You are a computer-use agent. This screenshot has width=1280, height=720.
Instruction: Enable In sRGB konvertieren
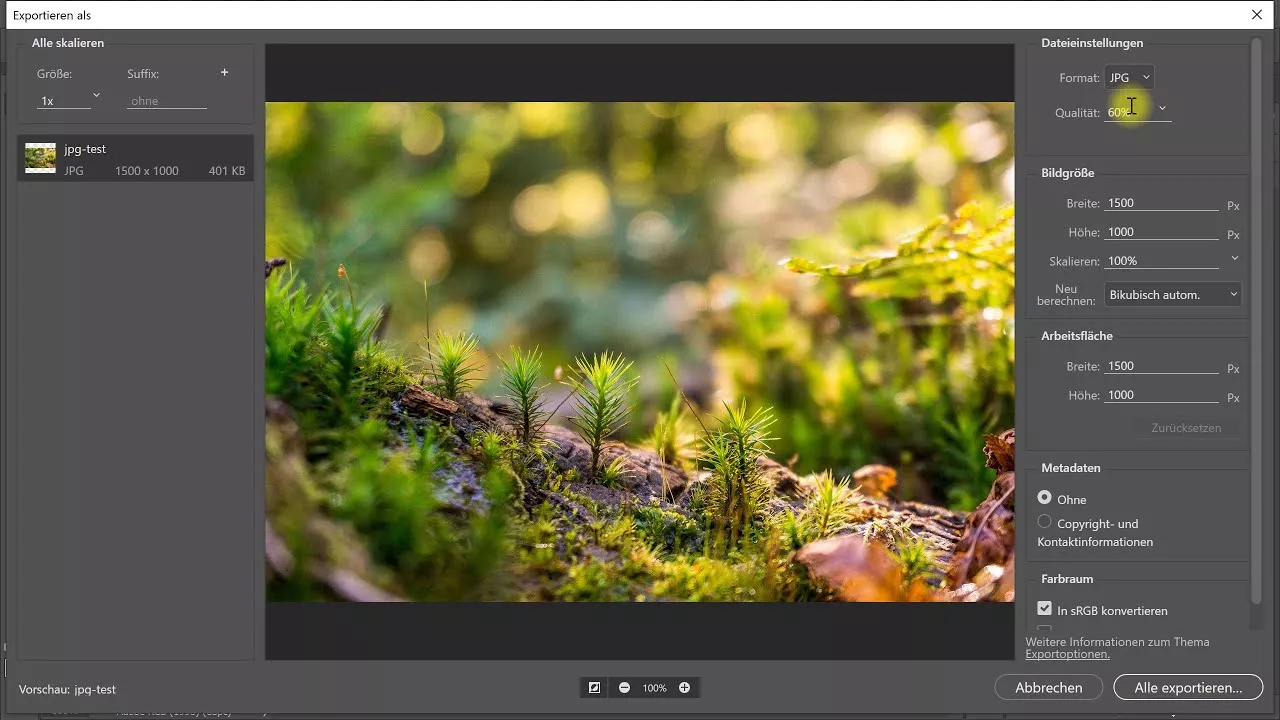point(1044,607)
